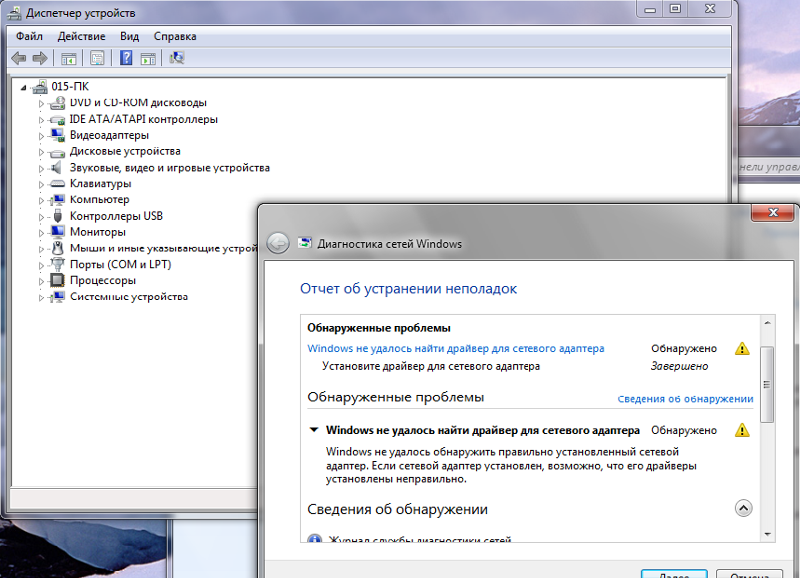Click the Системные устройства icon
This screenshot has height=578, width=800.
(x=57, y=297)
